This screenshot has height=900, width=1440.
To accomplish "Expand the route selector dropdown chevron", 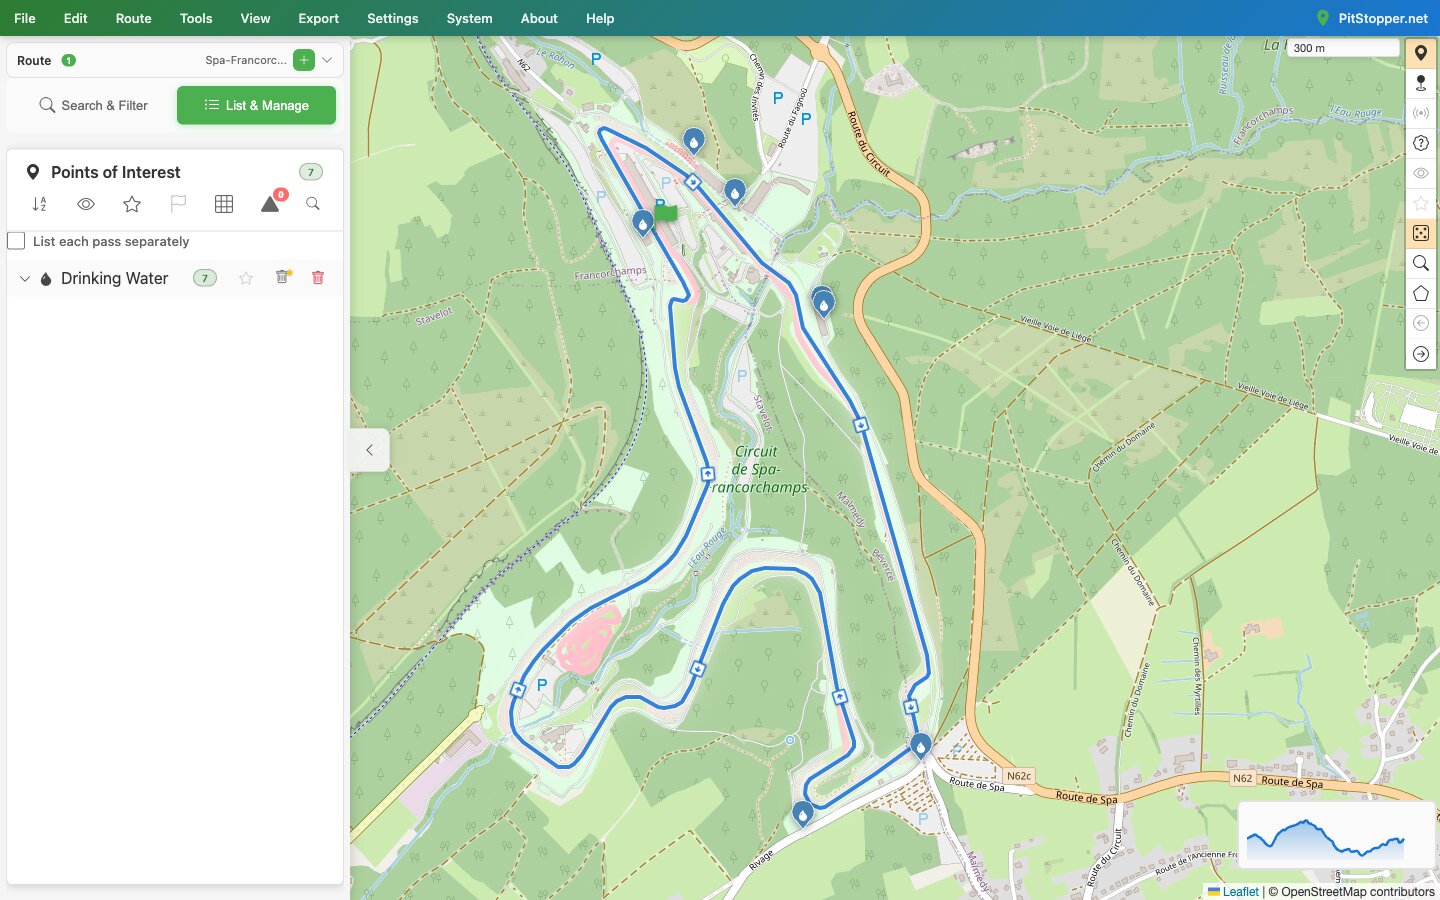I will click(327, 60).
